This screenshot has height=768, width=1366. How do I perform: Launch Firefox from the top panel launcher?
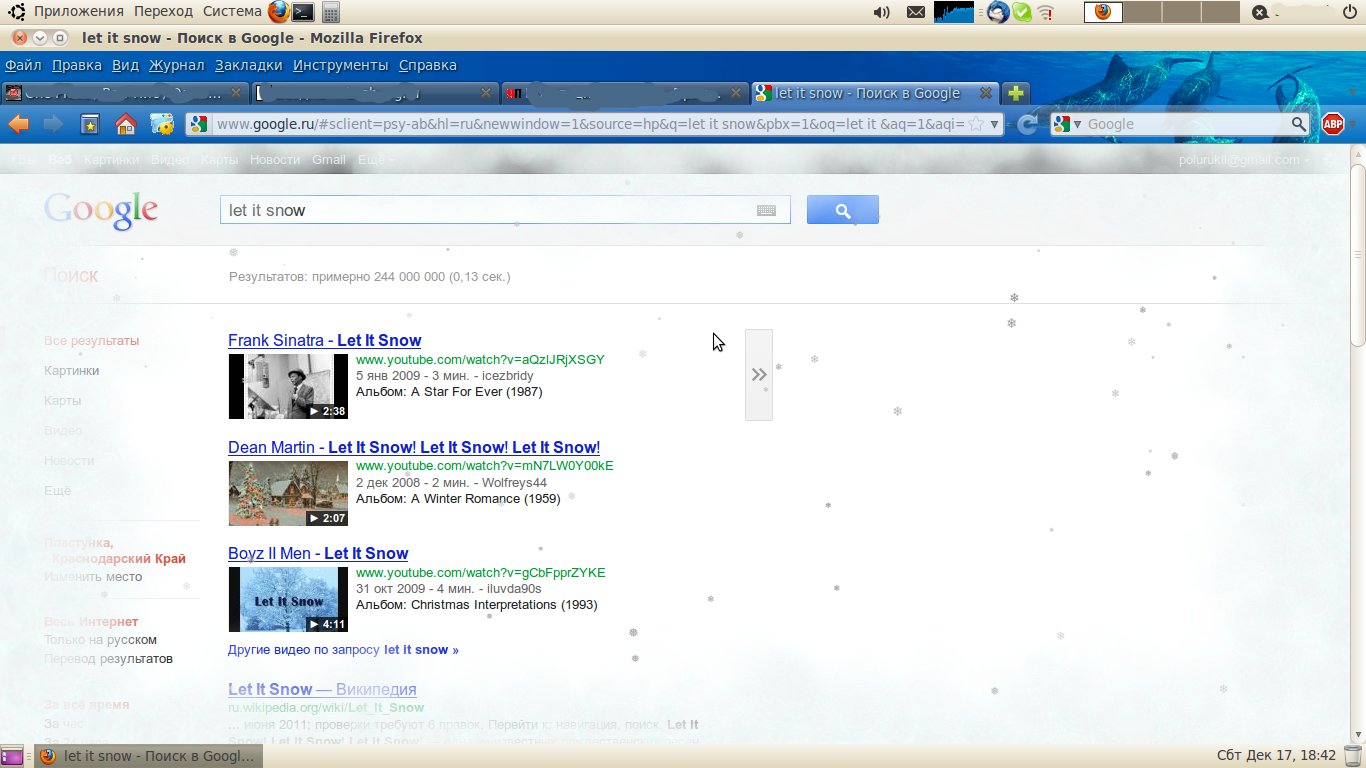pyautogui.click(x=279, y=12)
